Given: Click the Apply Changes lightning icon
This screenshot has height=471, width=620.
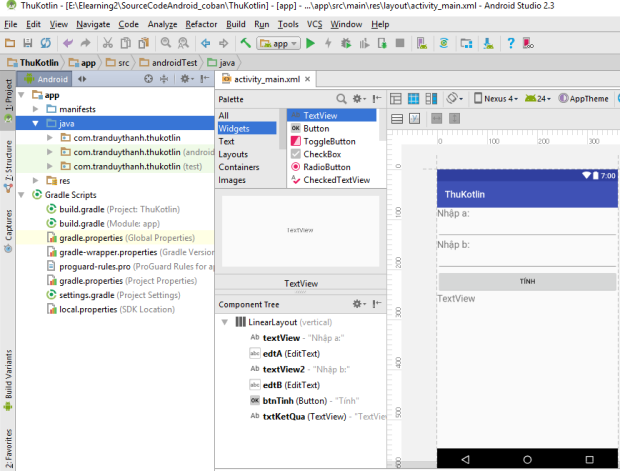Looking at the screenshot, I should click(328, 43).
